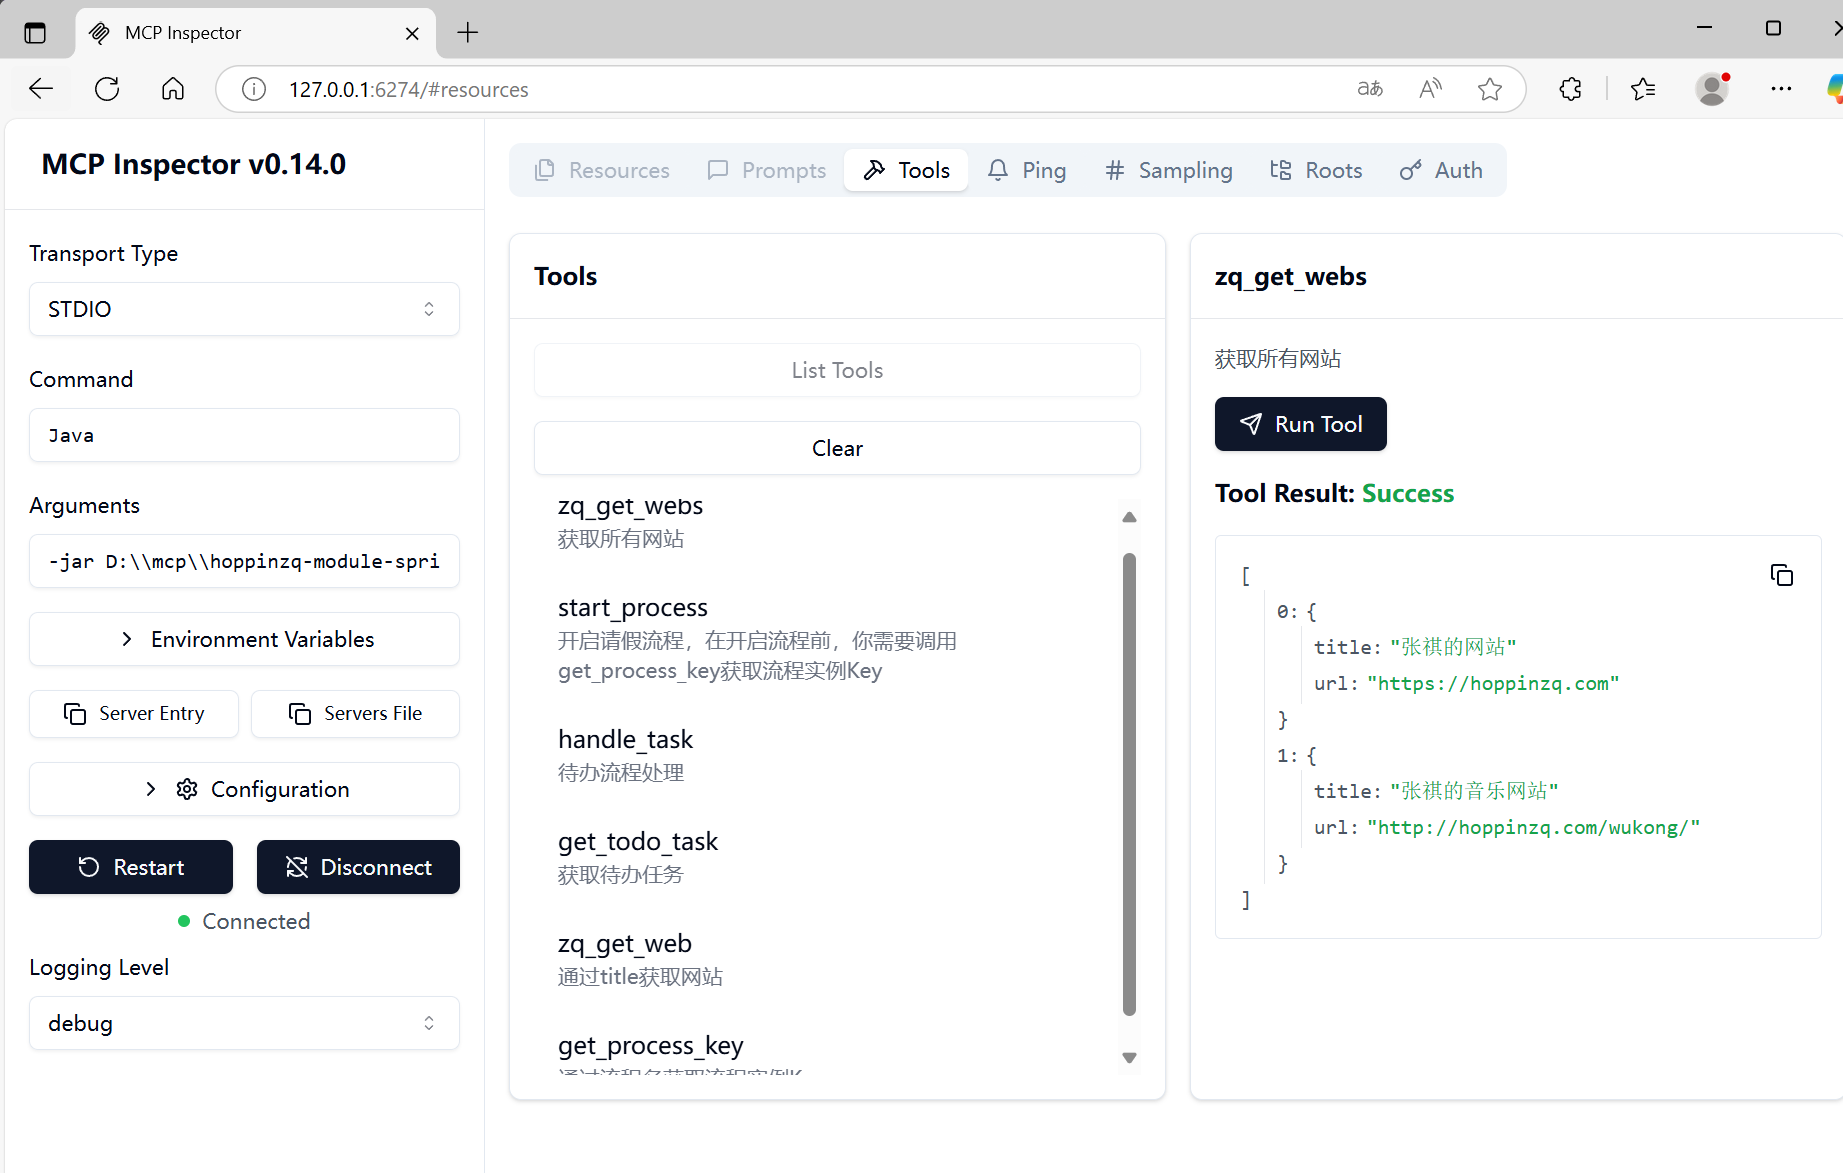Select the handle_task tool in list
The height and width of the screenshot is (1173, 1843).
(x=625, y=754)
